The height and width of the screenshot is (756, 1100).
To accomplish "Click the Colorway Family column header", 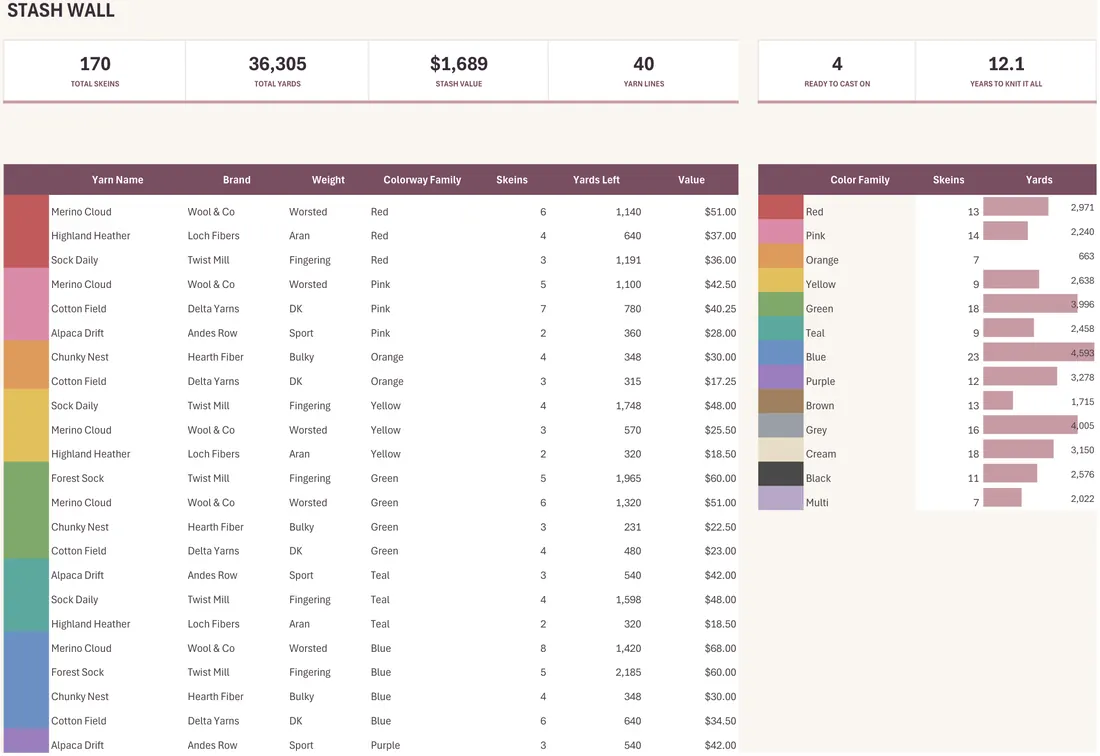I will pos(422,180).
